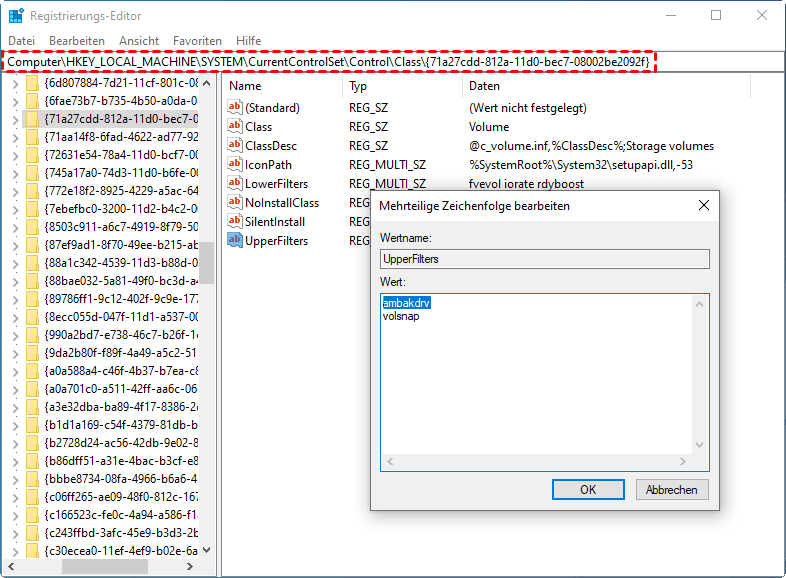Cancel the edit with Abbrechen
This screenshot has width=786, height=578.
672,489
